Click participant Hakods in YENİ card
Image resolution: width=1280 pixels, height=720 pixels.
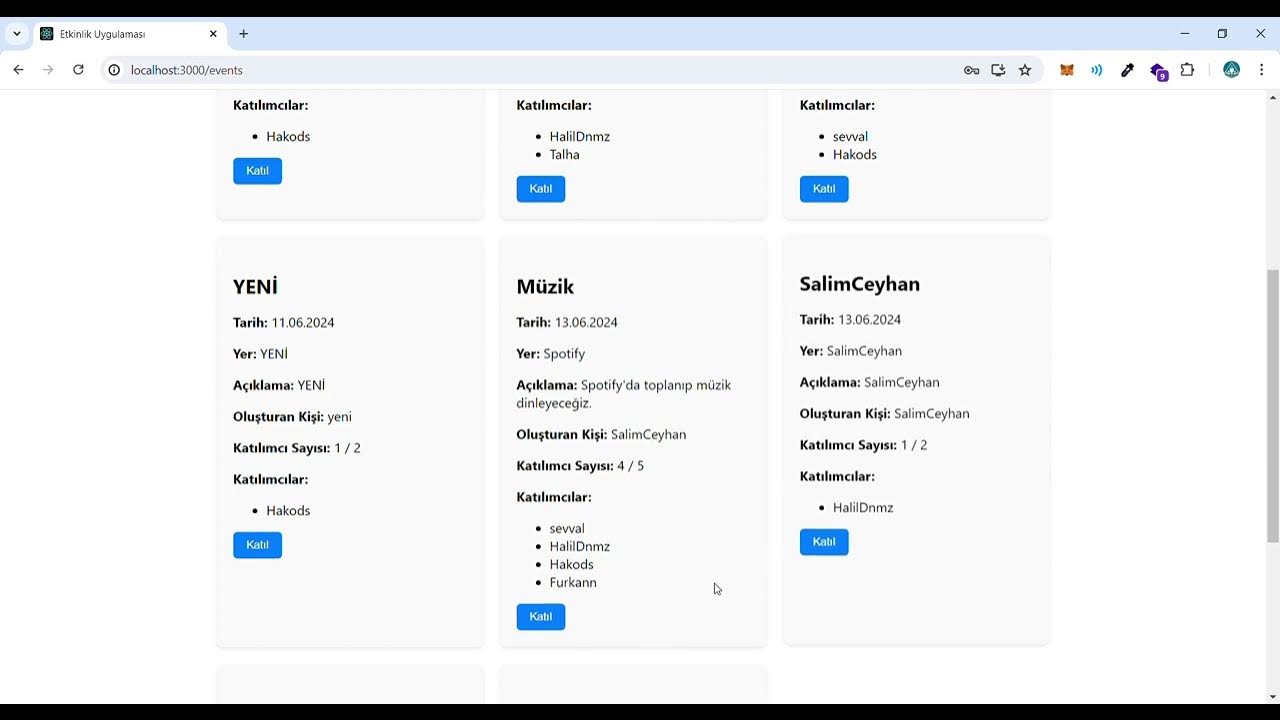pyautogui.click(x=288, y=511)
